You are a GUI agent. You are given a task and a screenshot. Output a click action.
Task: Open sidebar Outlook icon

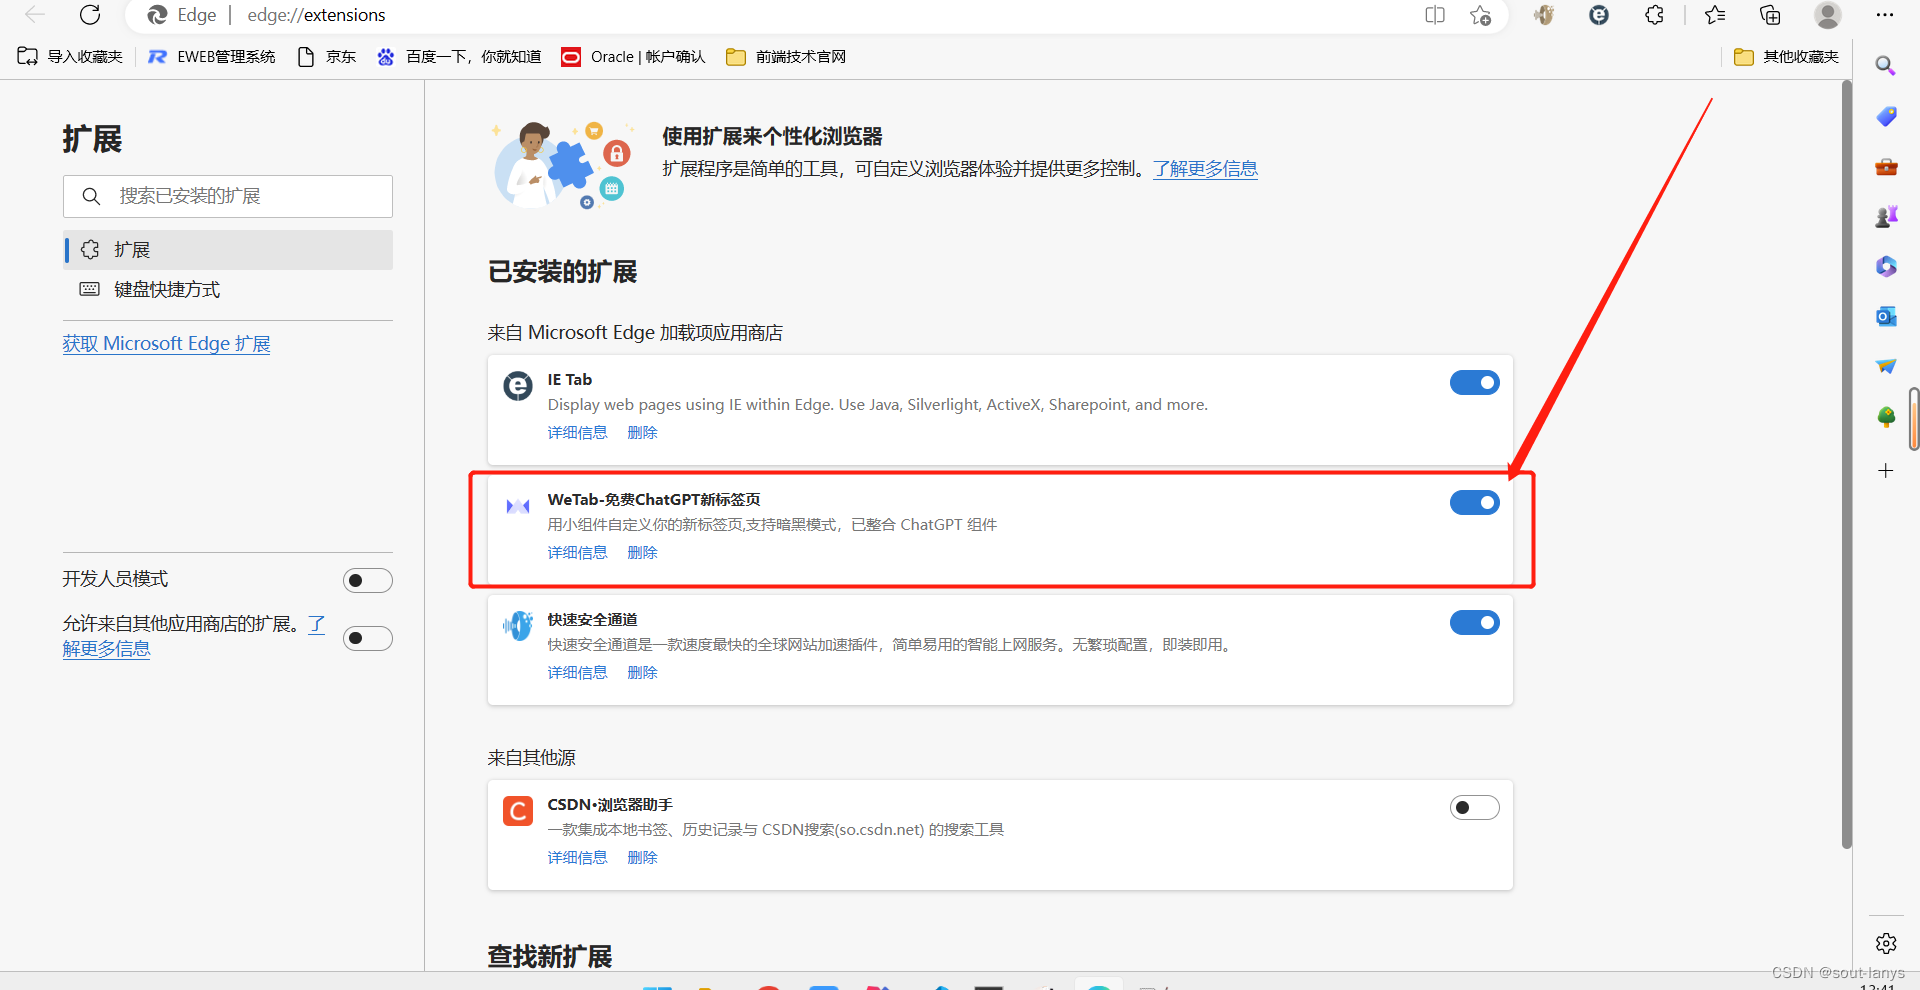pos(1886,316)
